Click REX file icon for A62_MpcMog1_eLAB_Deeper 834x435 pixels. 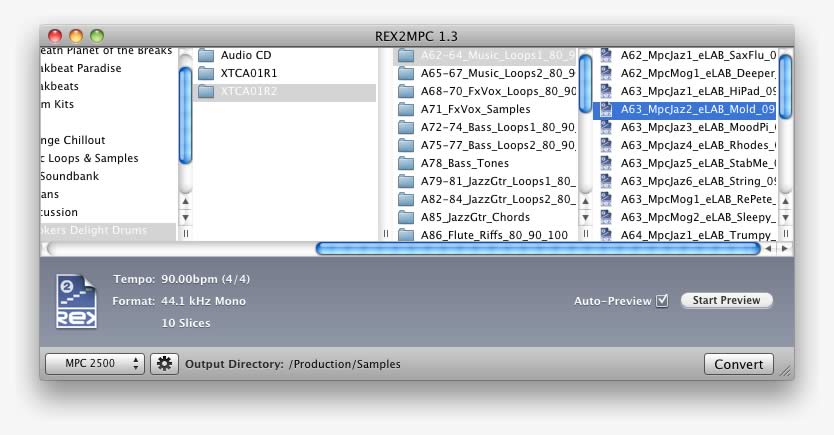coord(606,73)
